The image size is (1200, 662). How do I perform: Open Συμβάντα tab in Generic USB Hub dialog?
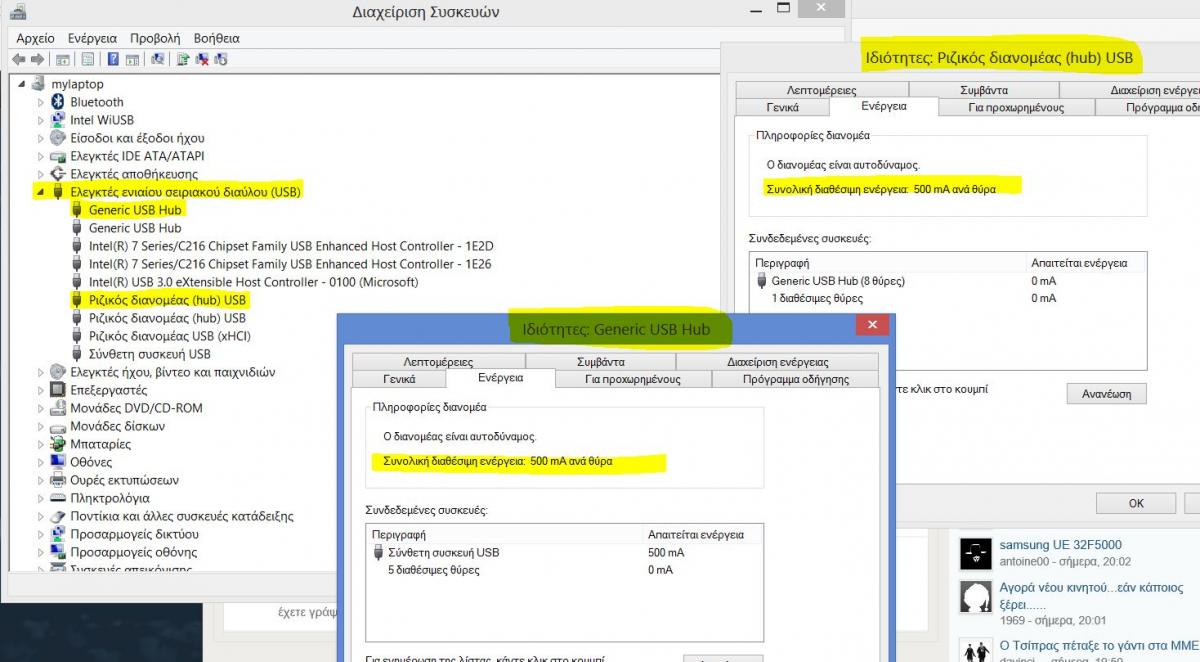click(601, 362)
